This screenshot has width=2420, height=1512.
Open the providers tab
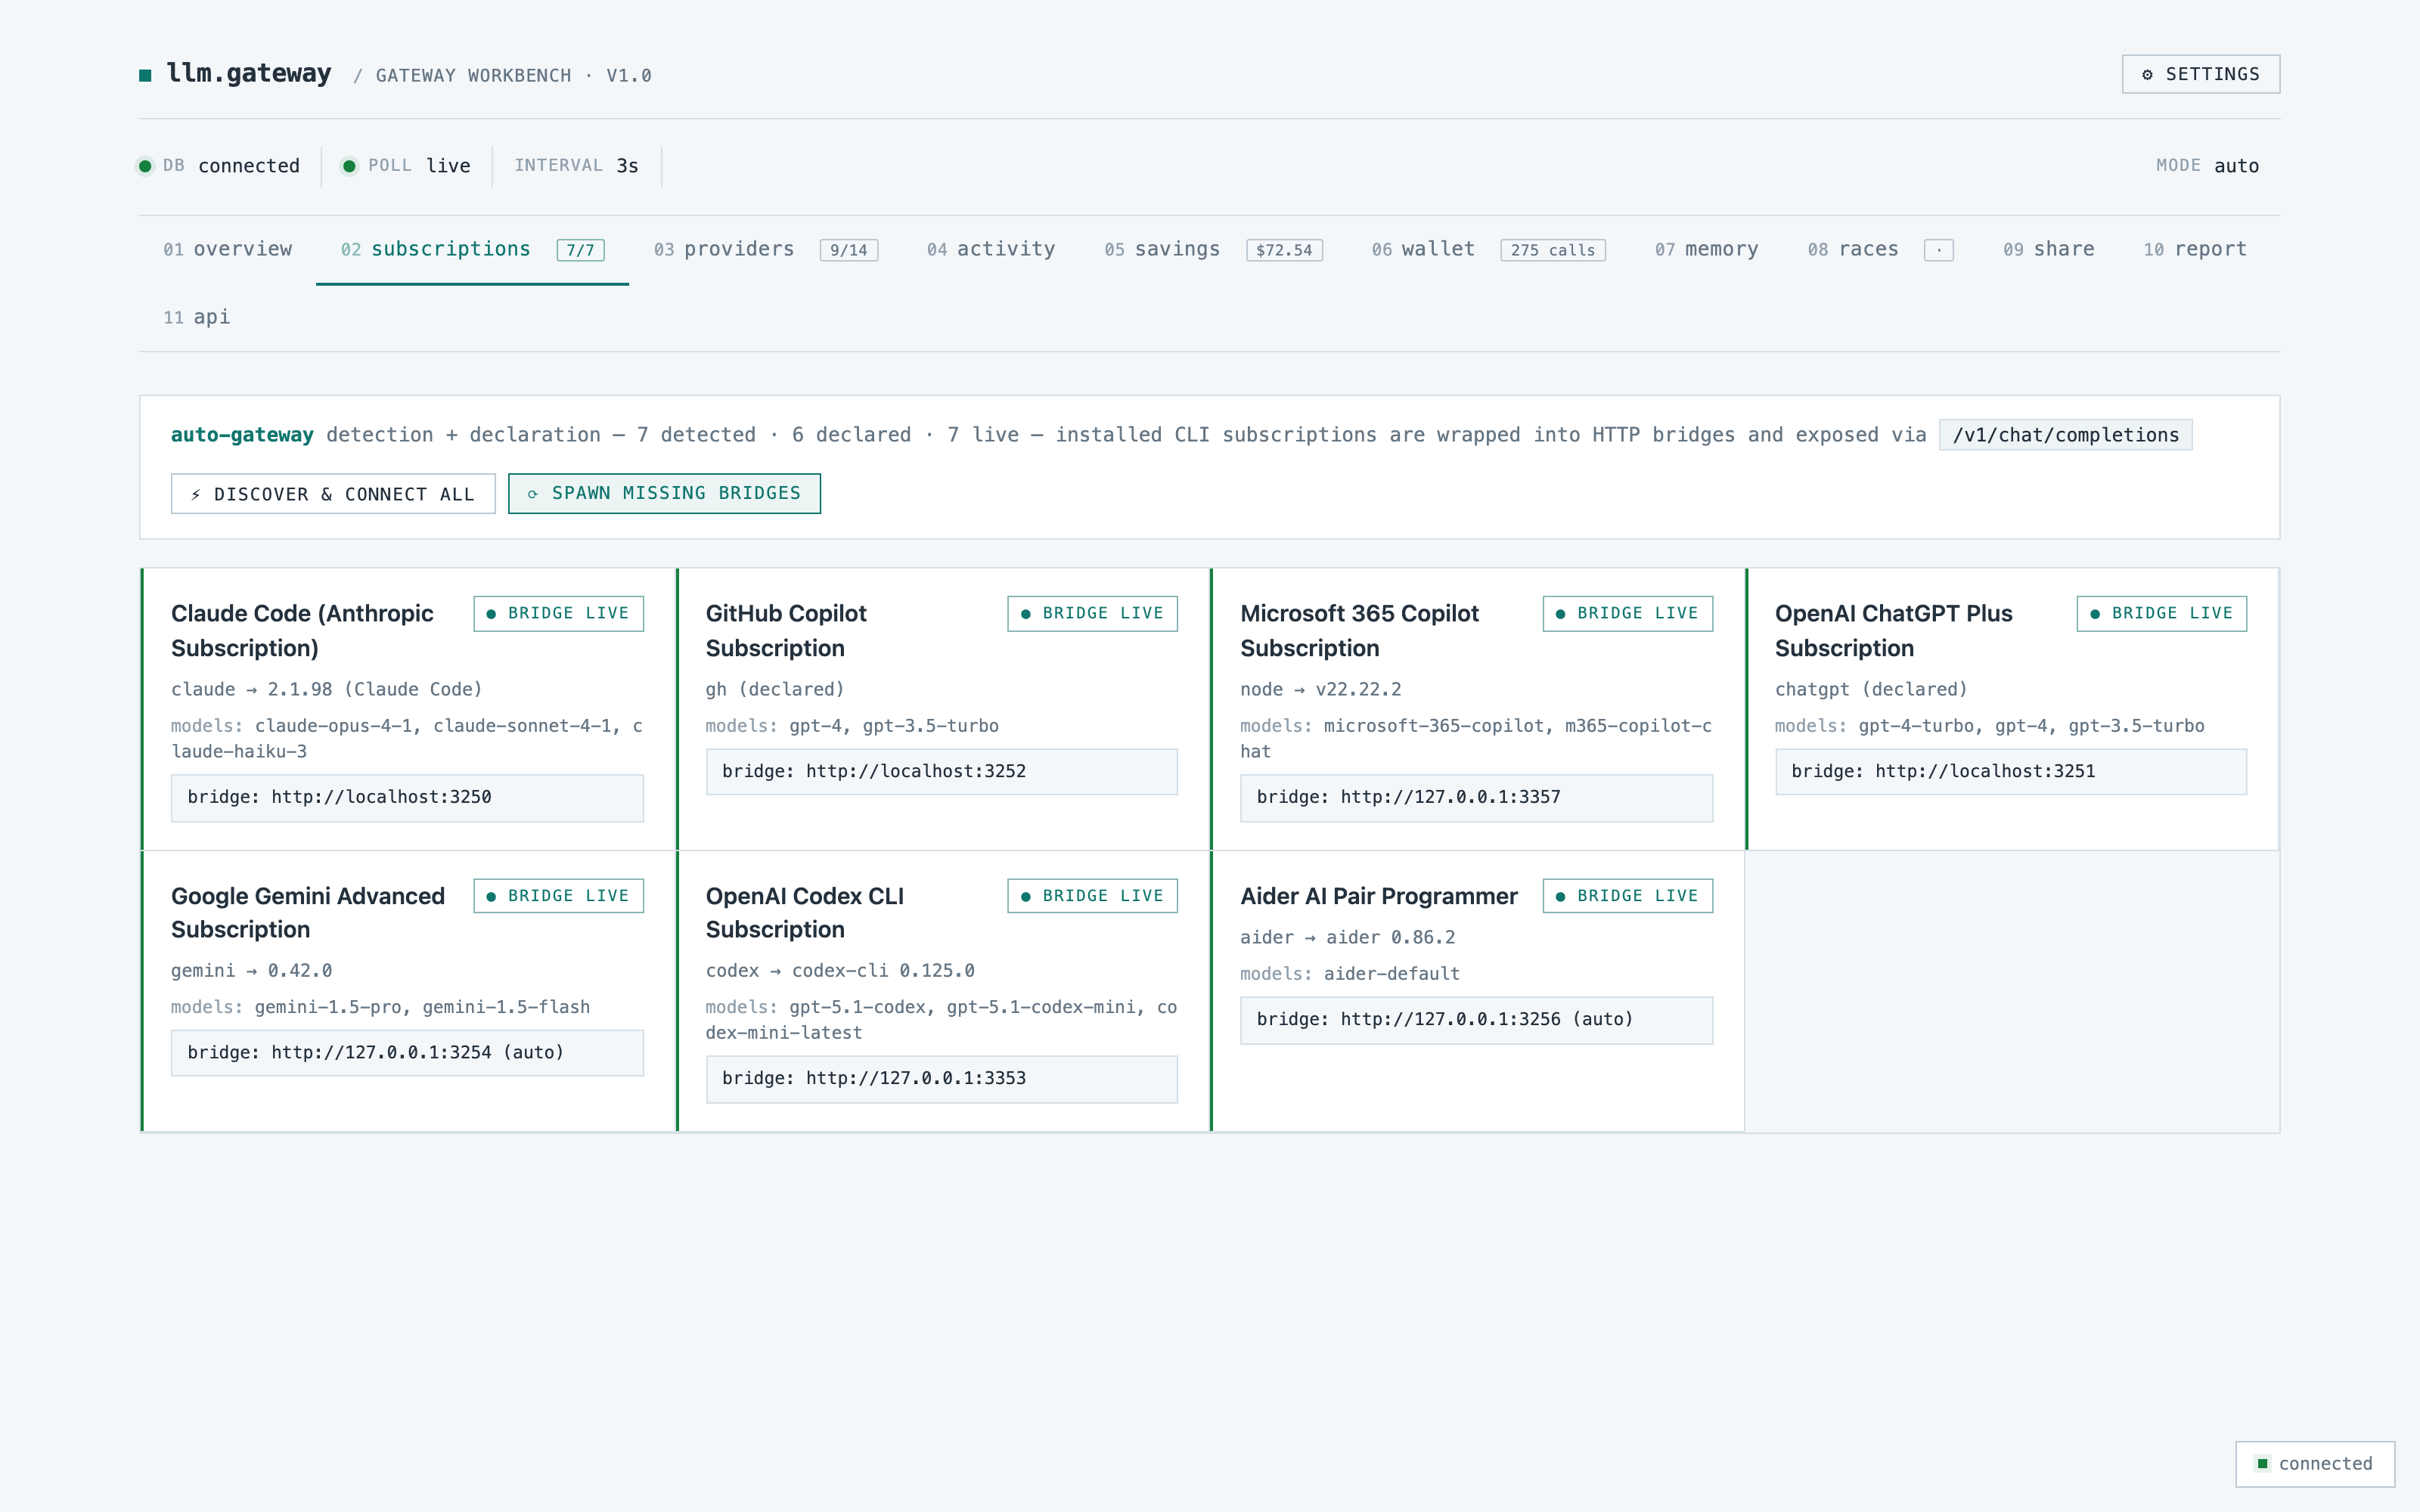(766, 249)
